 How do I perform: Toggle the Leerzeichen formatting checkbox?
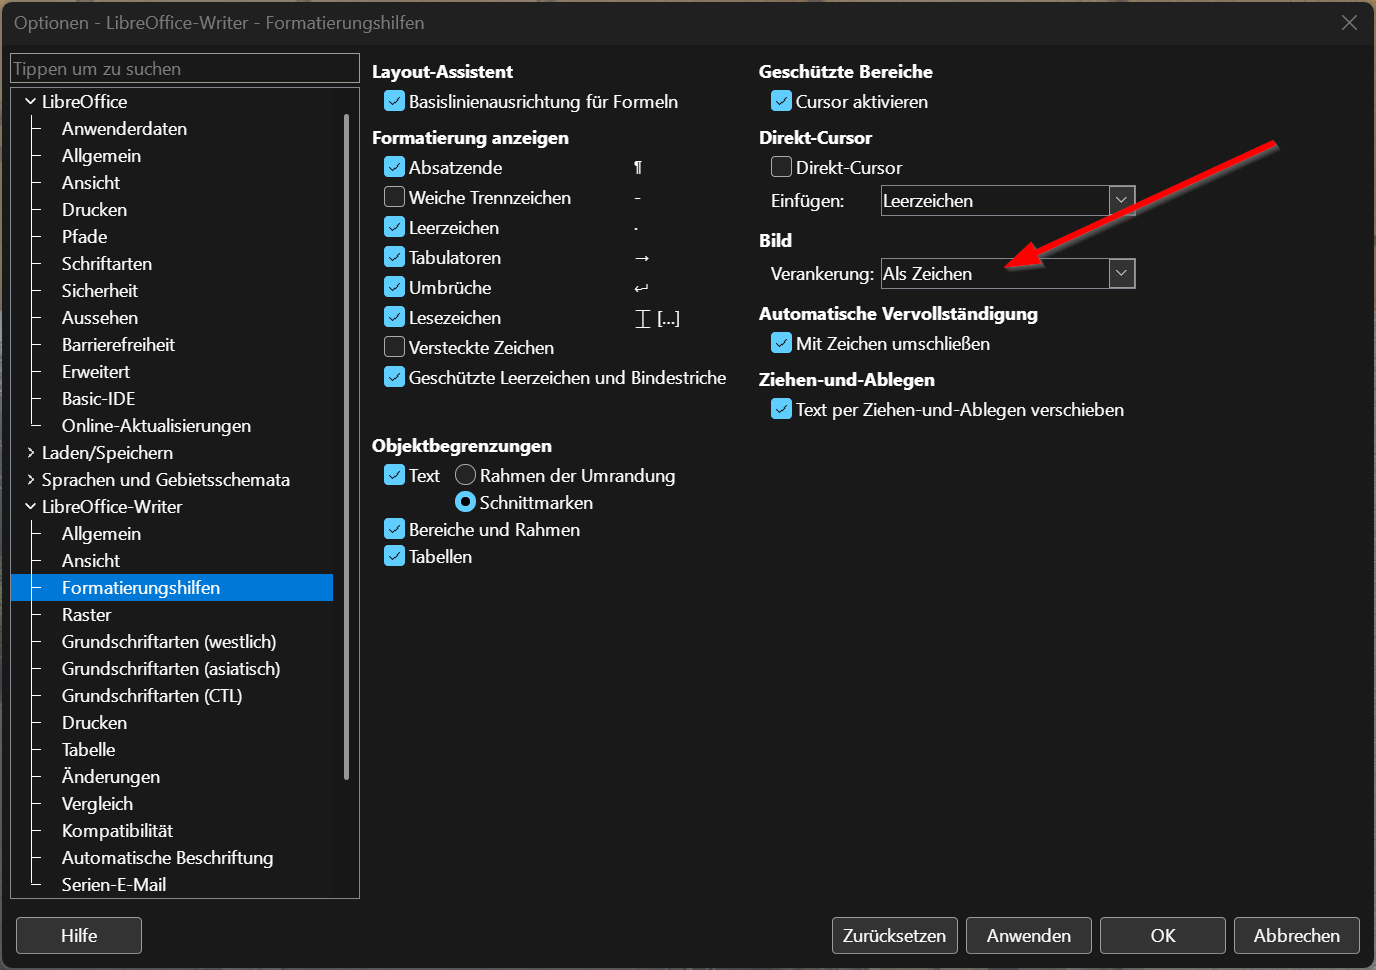click(x=395, y=228)
